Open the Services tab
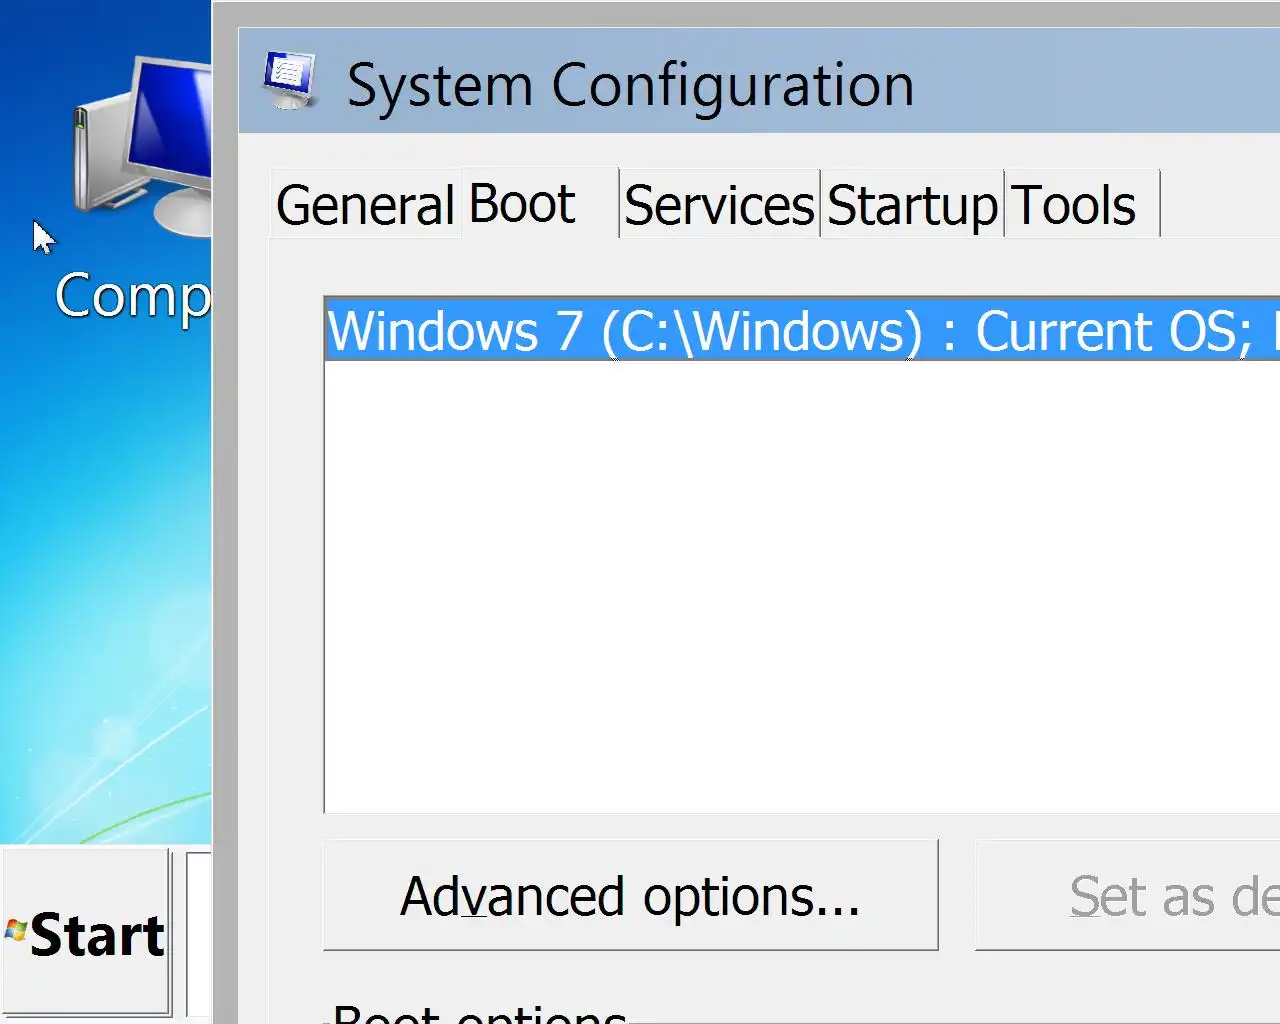 (720, 205)
